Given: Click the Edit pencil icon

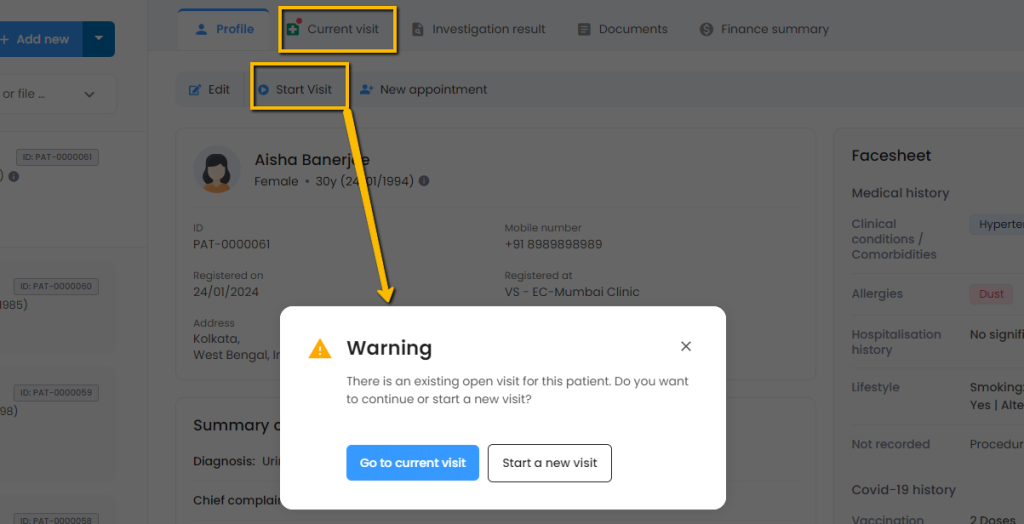Looking at the screenshot, I should click(x=196, y=90).
